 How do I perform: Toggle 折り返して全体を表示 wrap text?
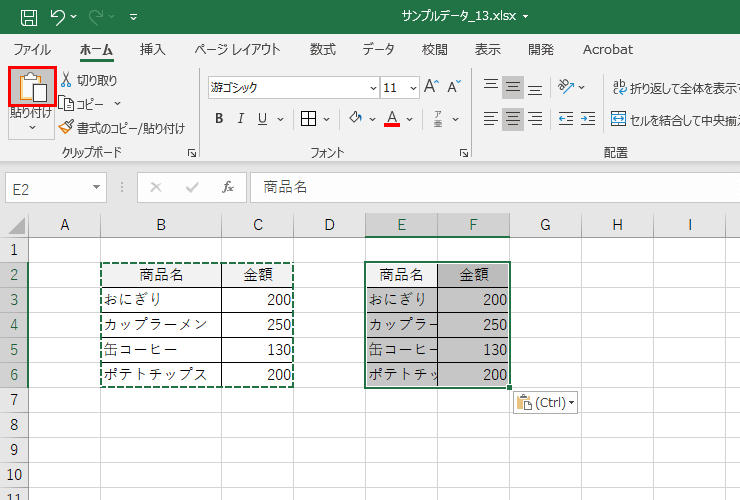point(675,88)
